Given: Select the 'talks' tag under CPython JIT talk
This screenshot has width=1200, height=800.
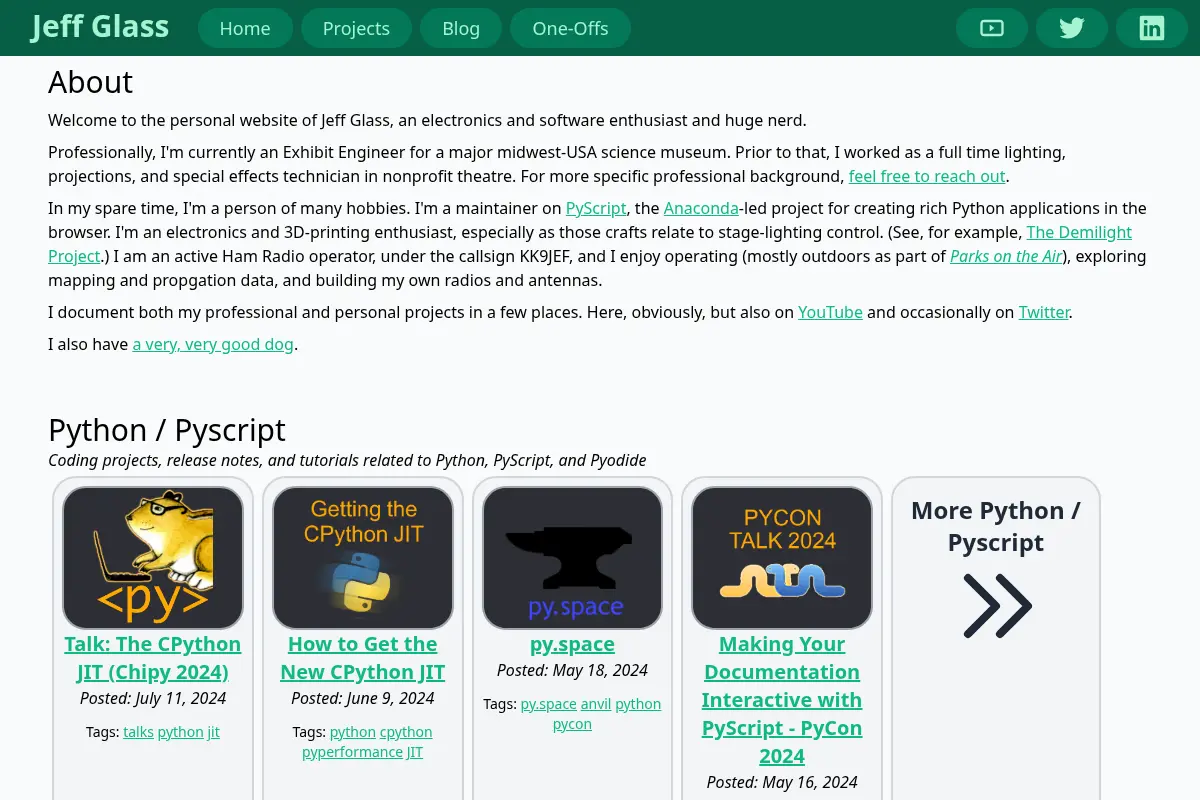Looking at the screenshot, I should click(138, 732).
